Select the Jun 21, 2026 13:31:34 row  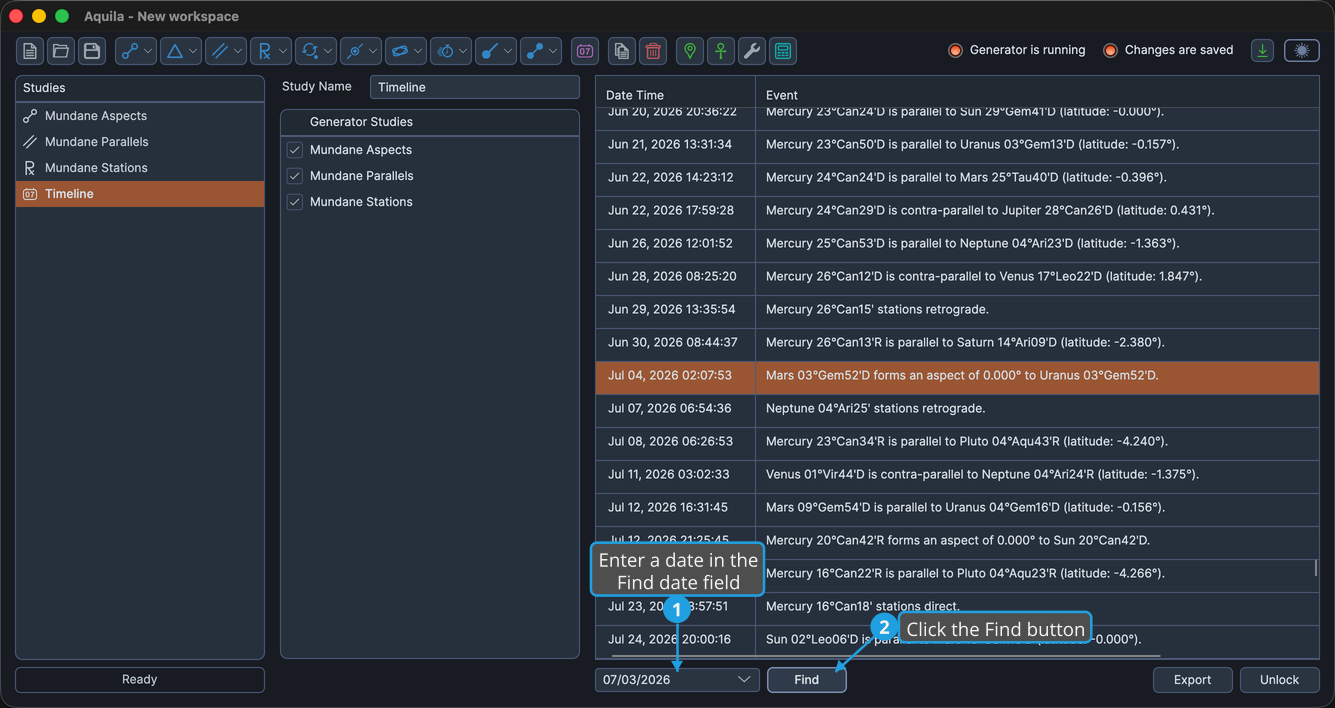(x=957, y=145)
